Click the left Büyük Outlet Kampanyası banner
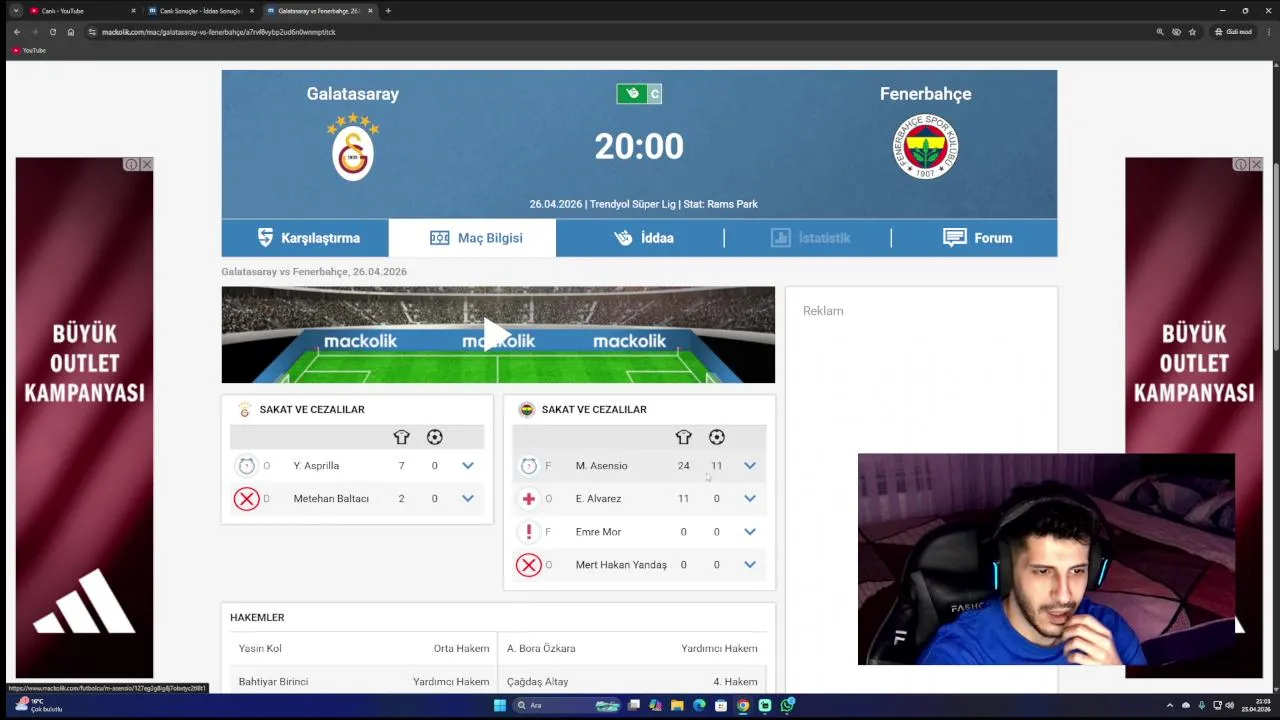Viewport: 1280px width, 720px height. pos(84,418)
